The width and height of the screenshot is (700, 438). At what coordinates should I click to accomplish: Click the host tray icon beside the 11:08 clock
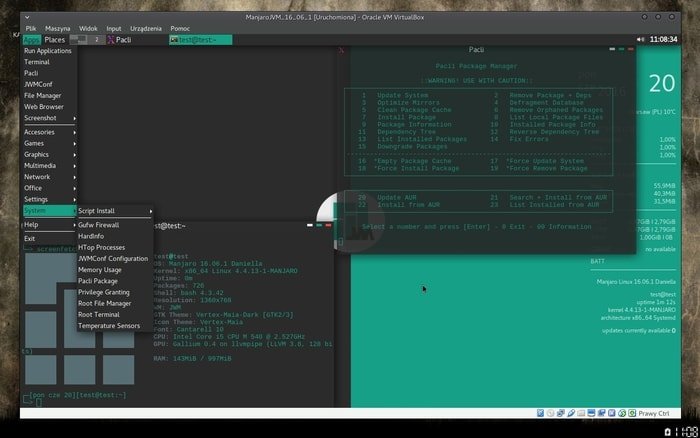[667, 432]
